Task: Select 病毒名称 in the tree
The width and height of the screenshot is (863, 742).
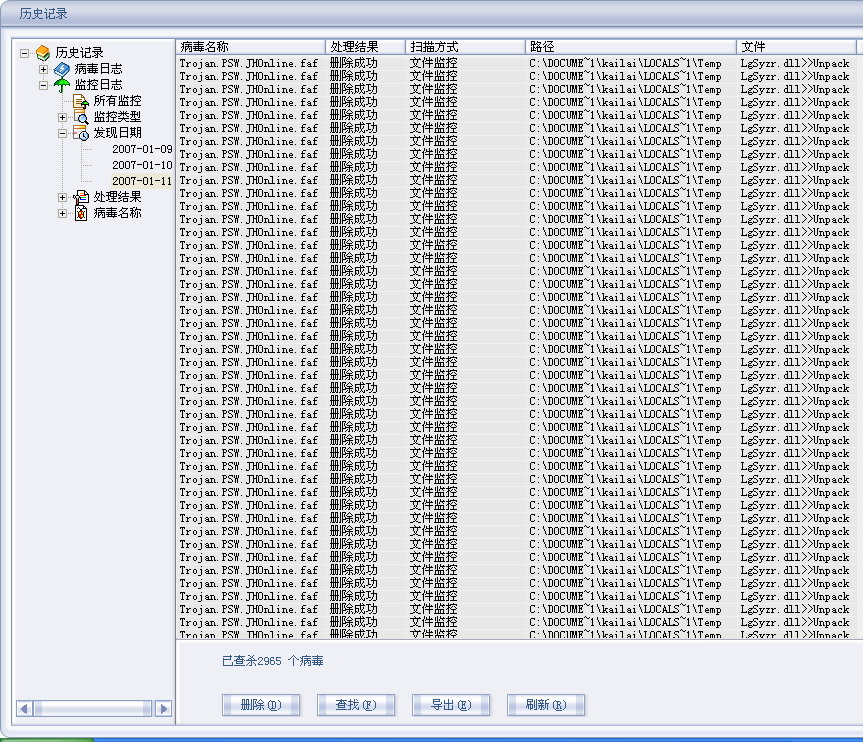Action: [117, 213]
